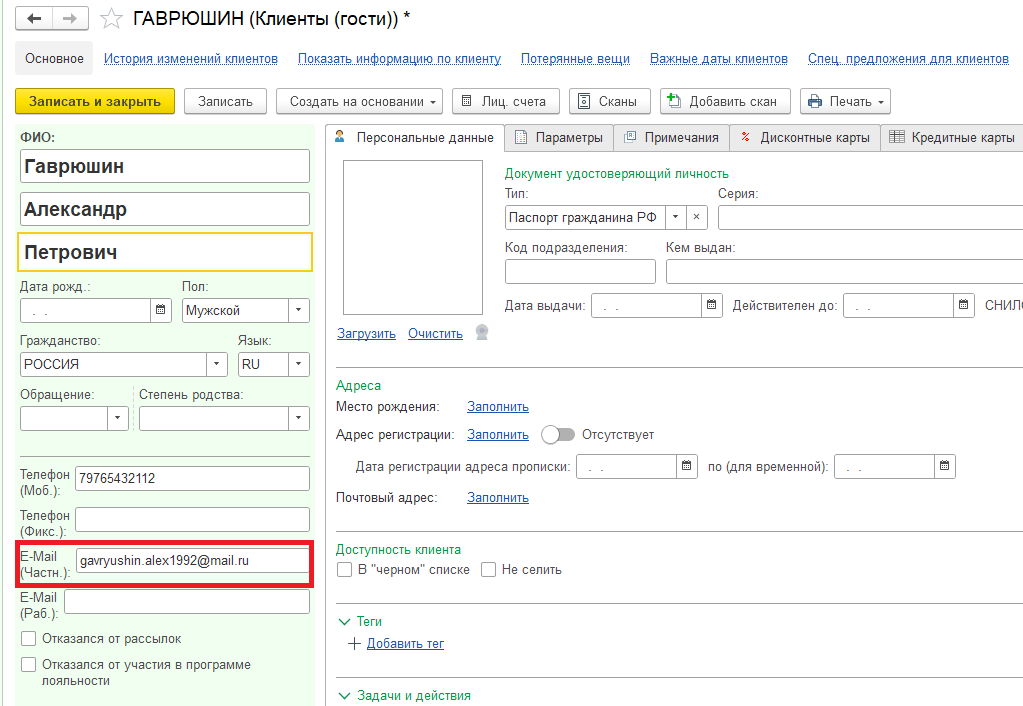Click the forward navigation arrow
Screen dimensions: 1023x706
tap(69, 19)
